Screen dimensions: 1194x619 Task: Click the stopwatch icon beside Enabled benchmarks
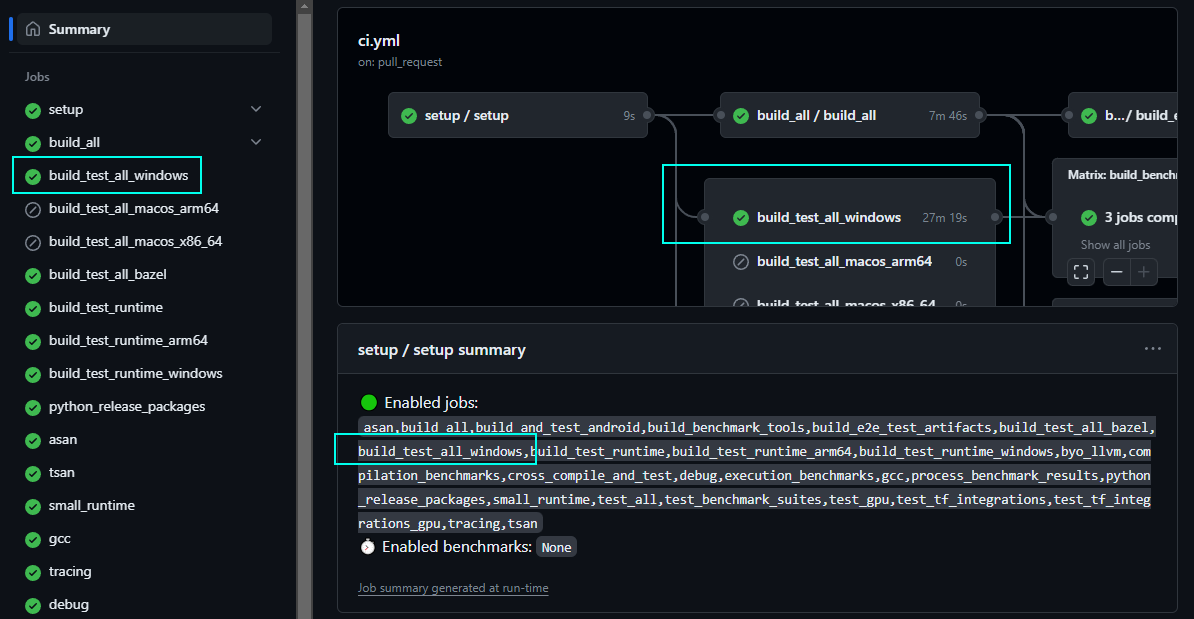pos(368,547)
